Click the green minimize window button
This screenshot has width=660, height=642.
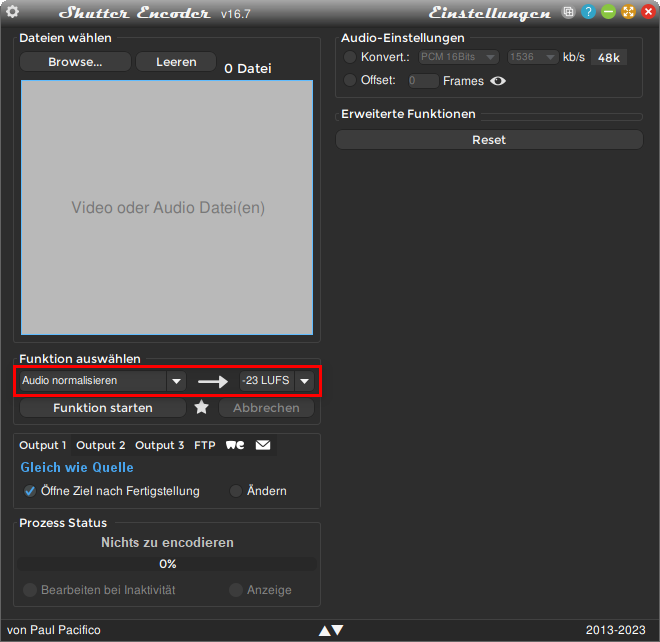pos(608,12)
